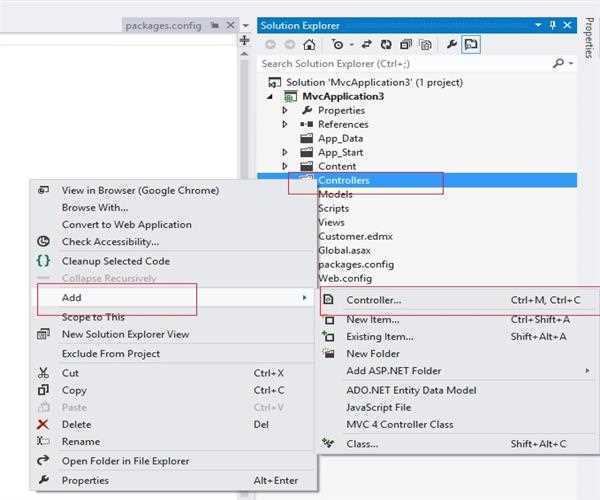The height and width of the screenshot is (500, 600).
Task: Click the search magnifier icon in Solution Explorer
Action: 558,63
